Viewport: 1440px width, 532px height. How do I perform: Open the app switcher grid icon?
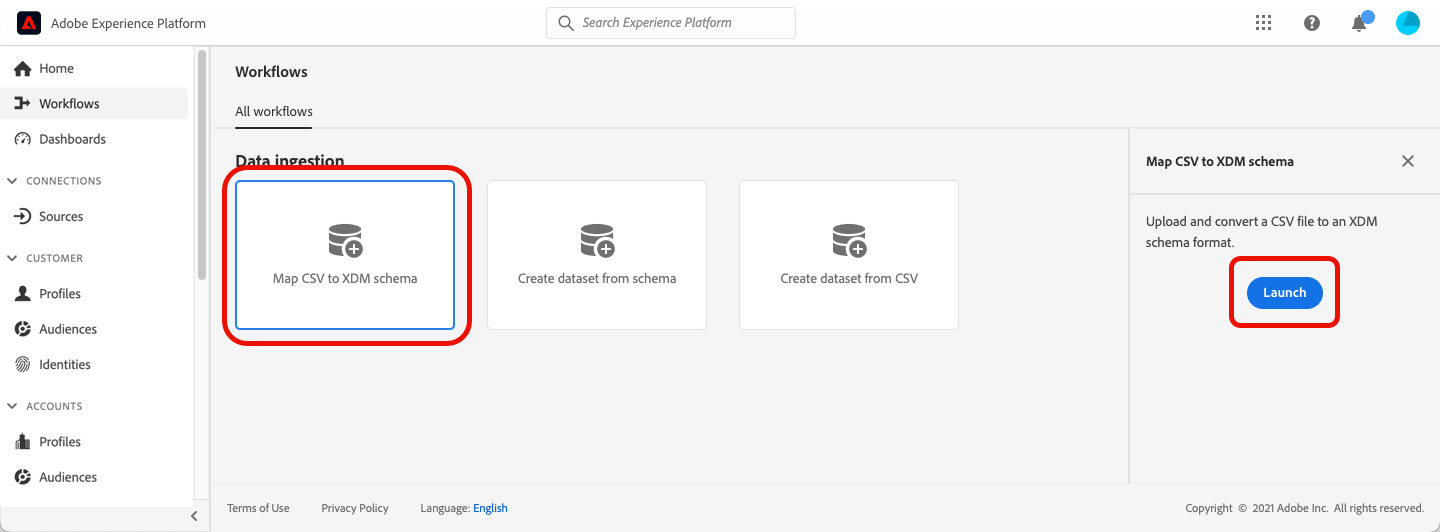(1263, 23)
